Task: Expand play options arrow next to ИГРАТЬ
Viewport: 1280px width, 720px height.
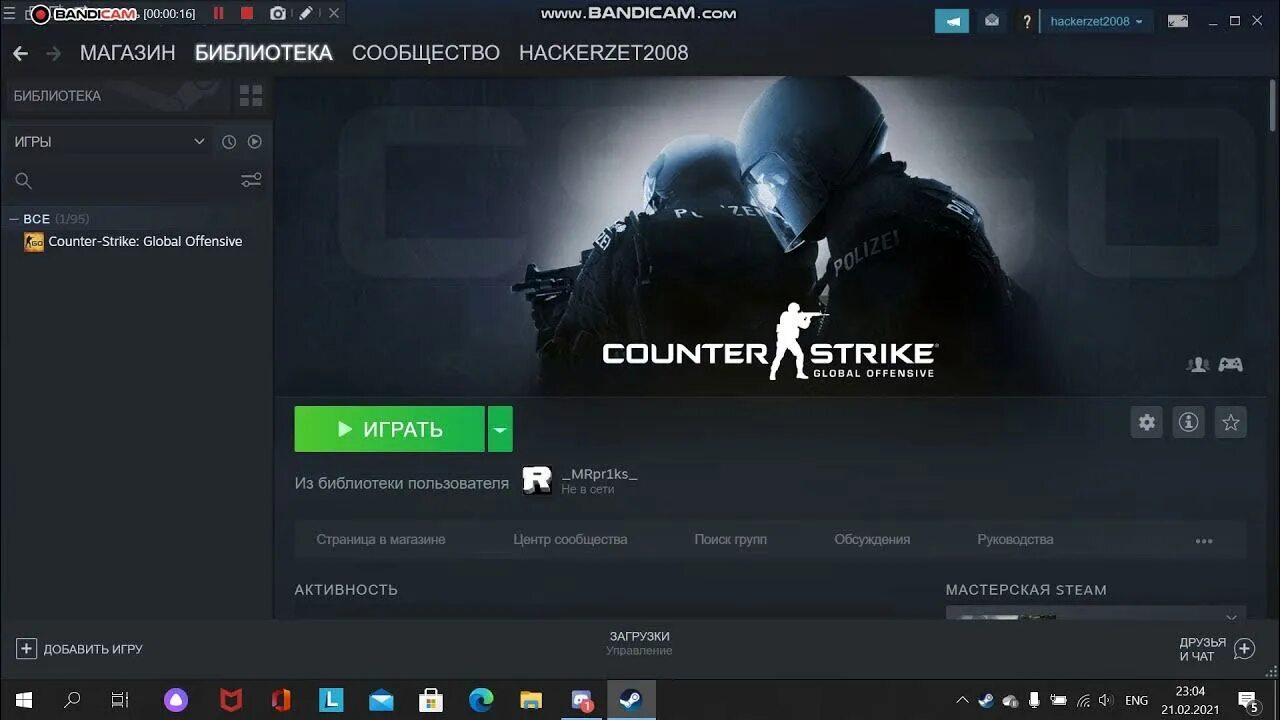Action: 500,429
